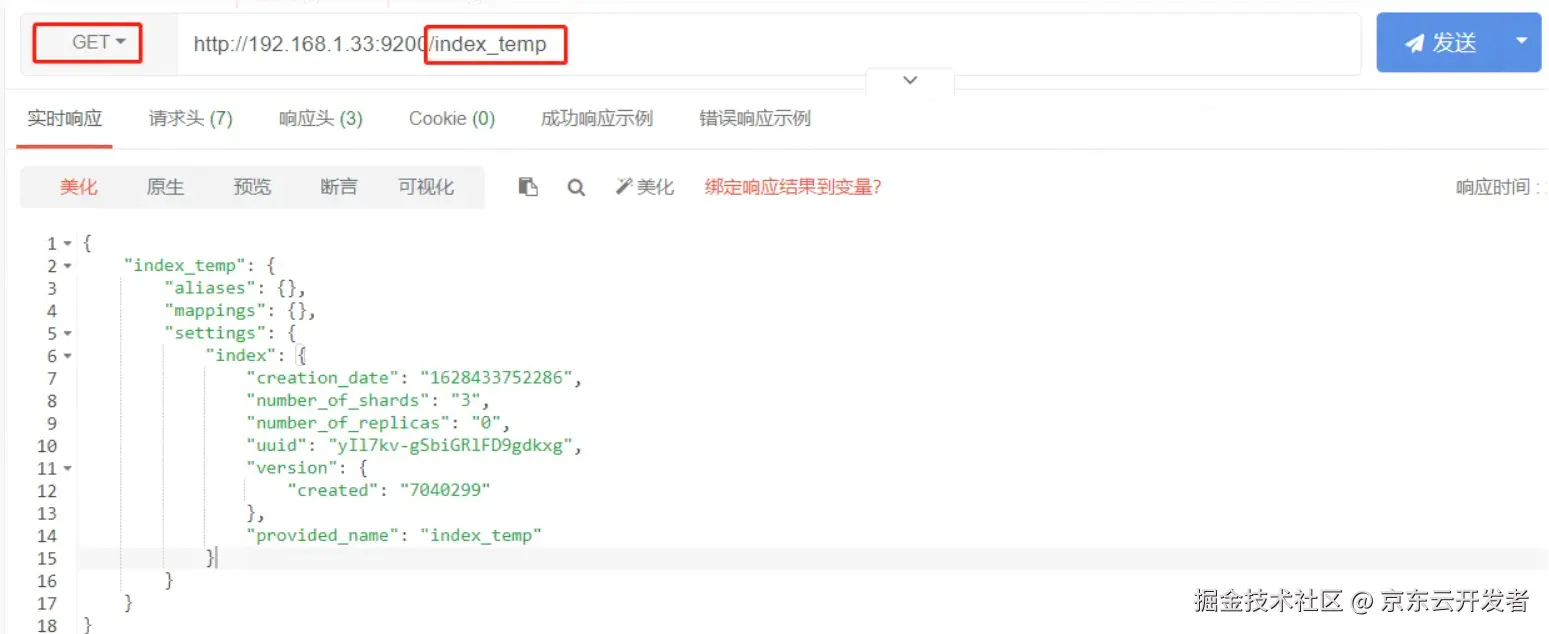Click the "number_of_shards": "3" line
Viewport: 1549px width, 634px height.
pyautogui.click(x=367, y=401)
